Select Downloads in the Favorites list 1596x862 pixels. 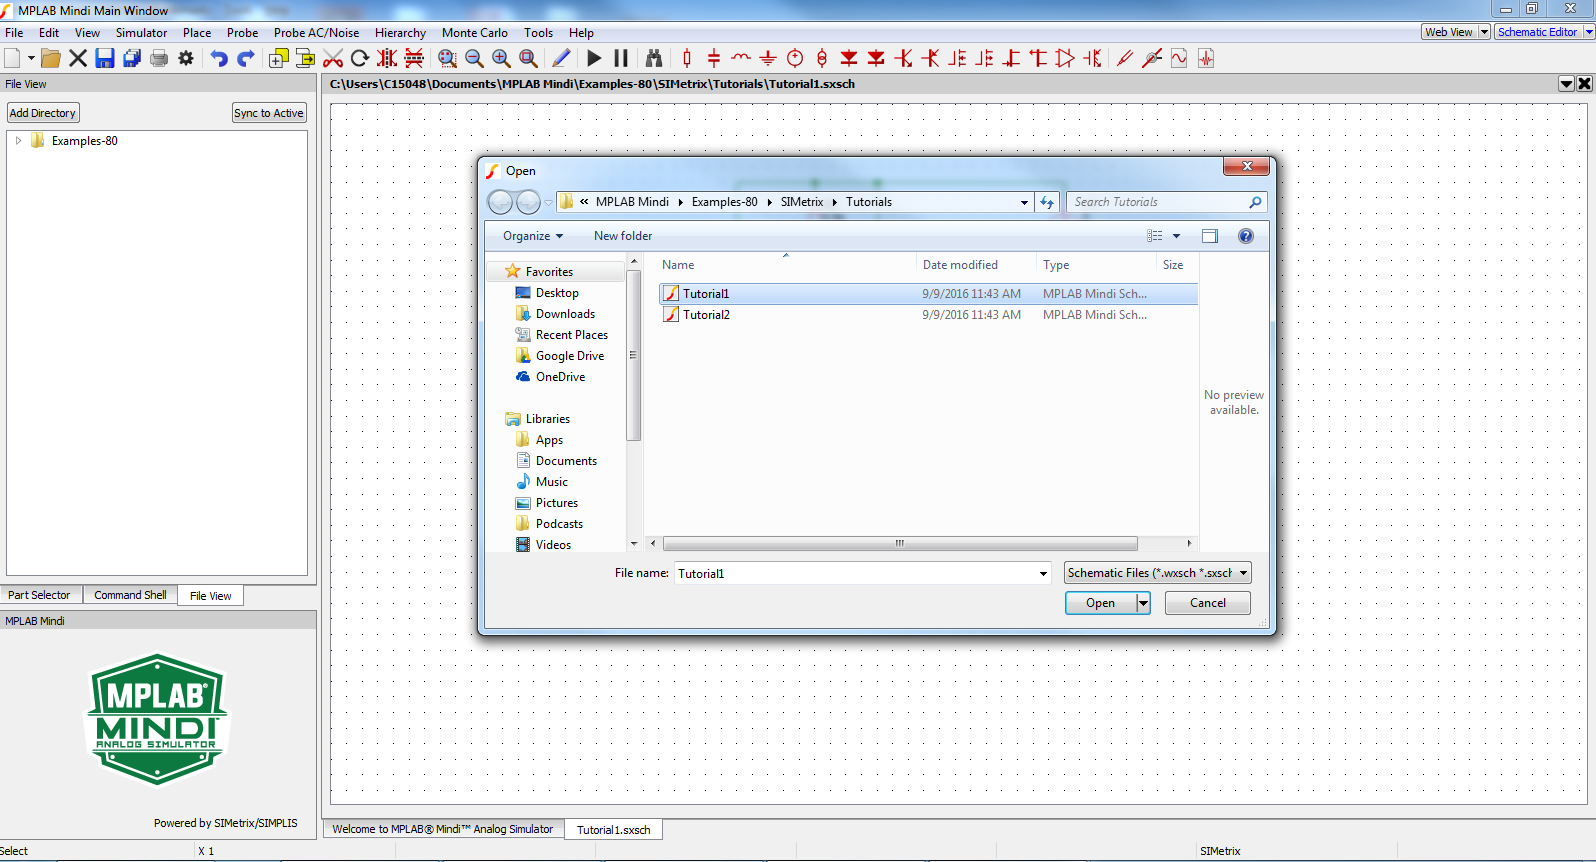(565, 314)
